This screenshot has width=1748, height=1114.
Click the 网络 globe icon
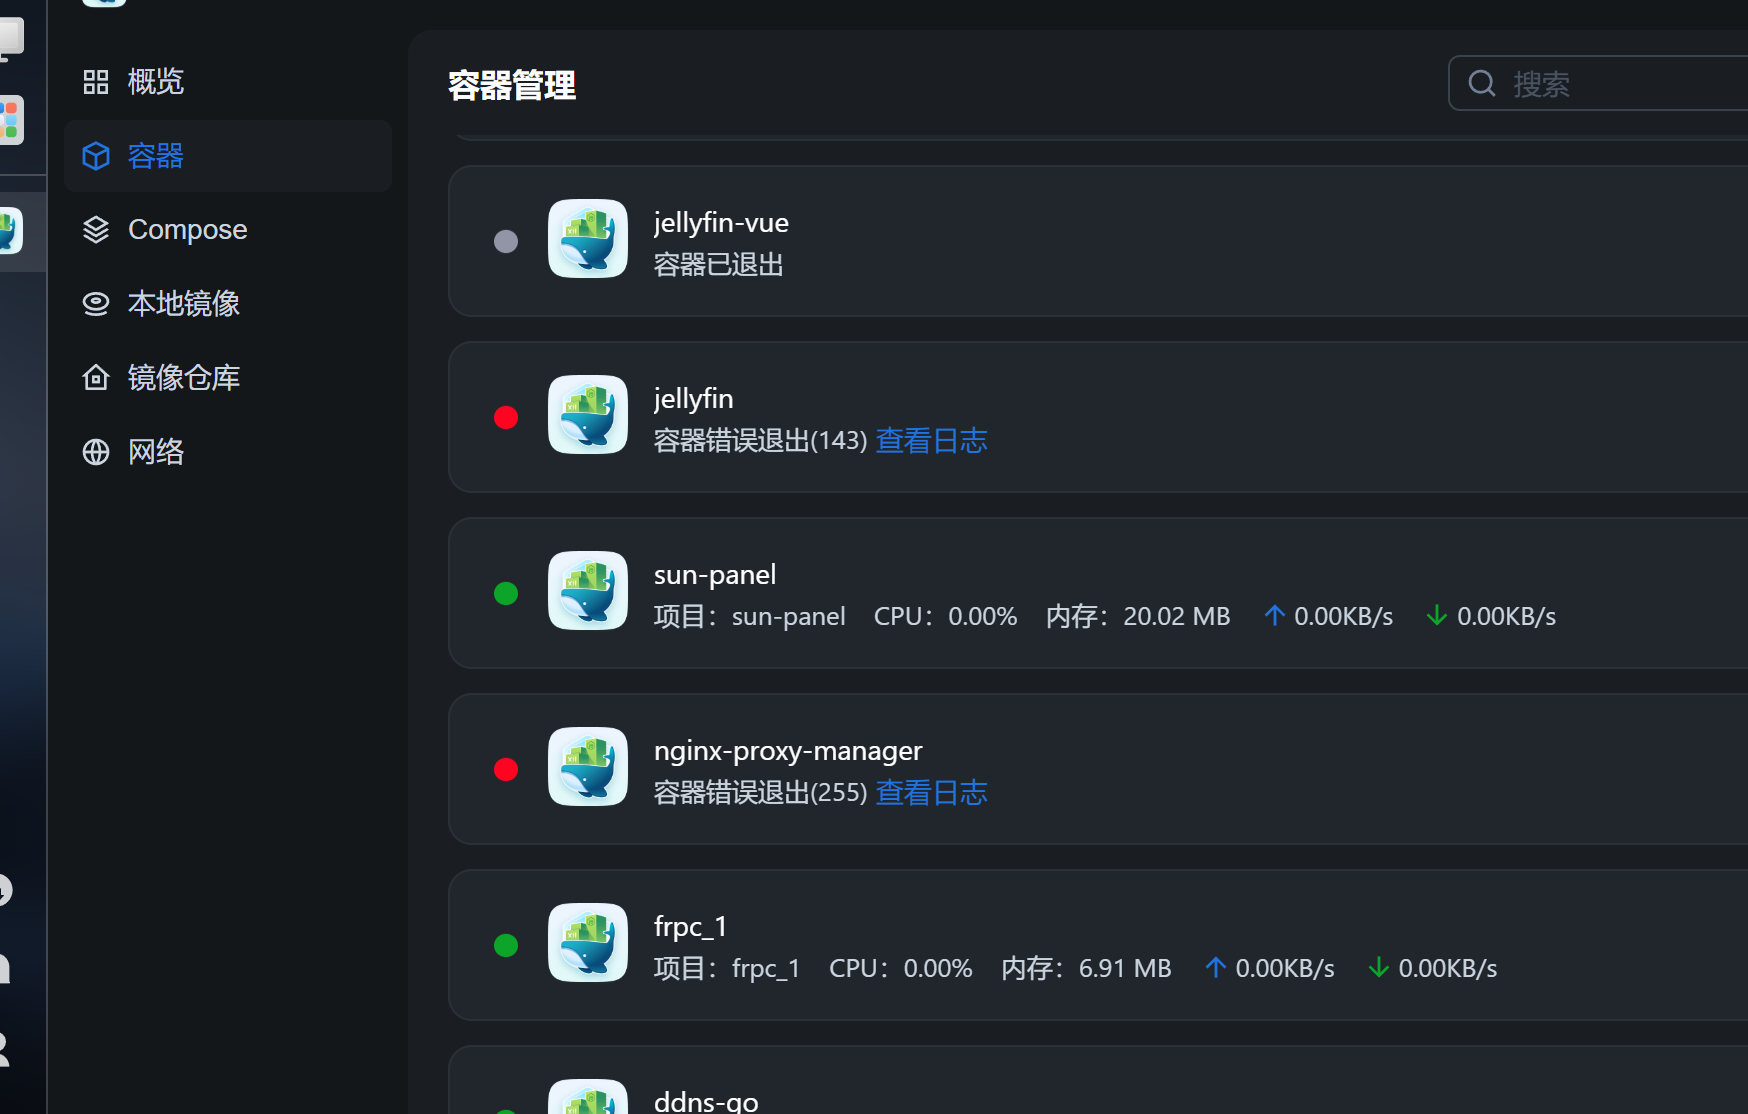click(96, 452)
